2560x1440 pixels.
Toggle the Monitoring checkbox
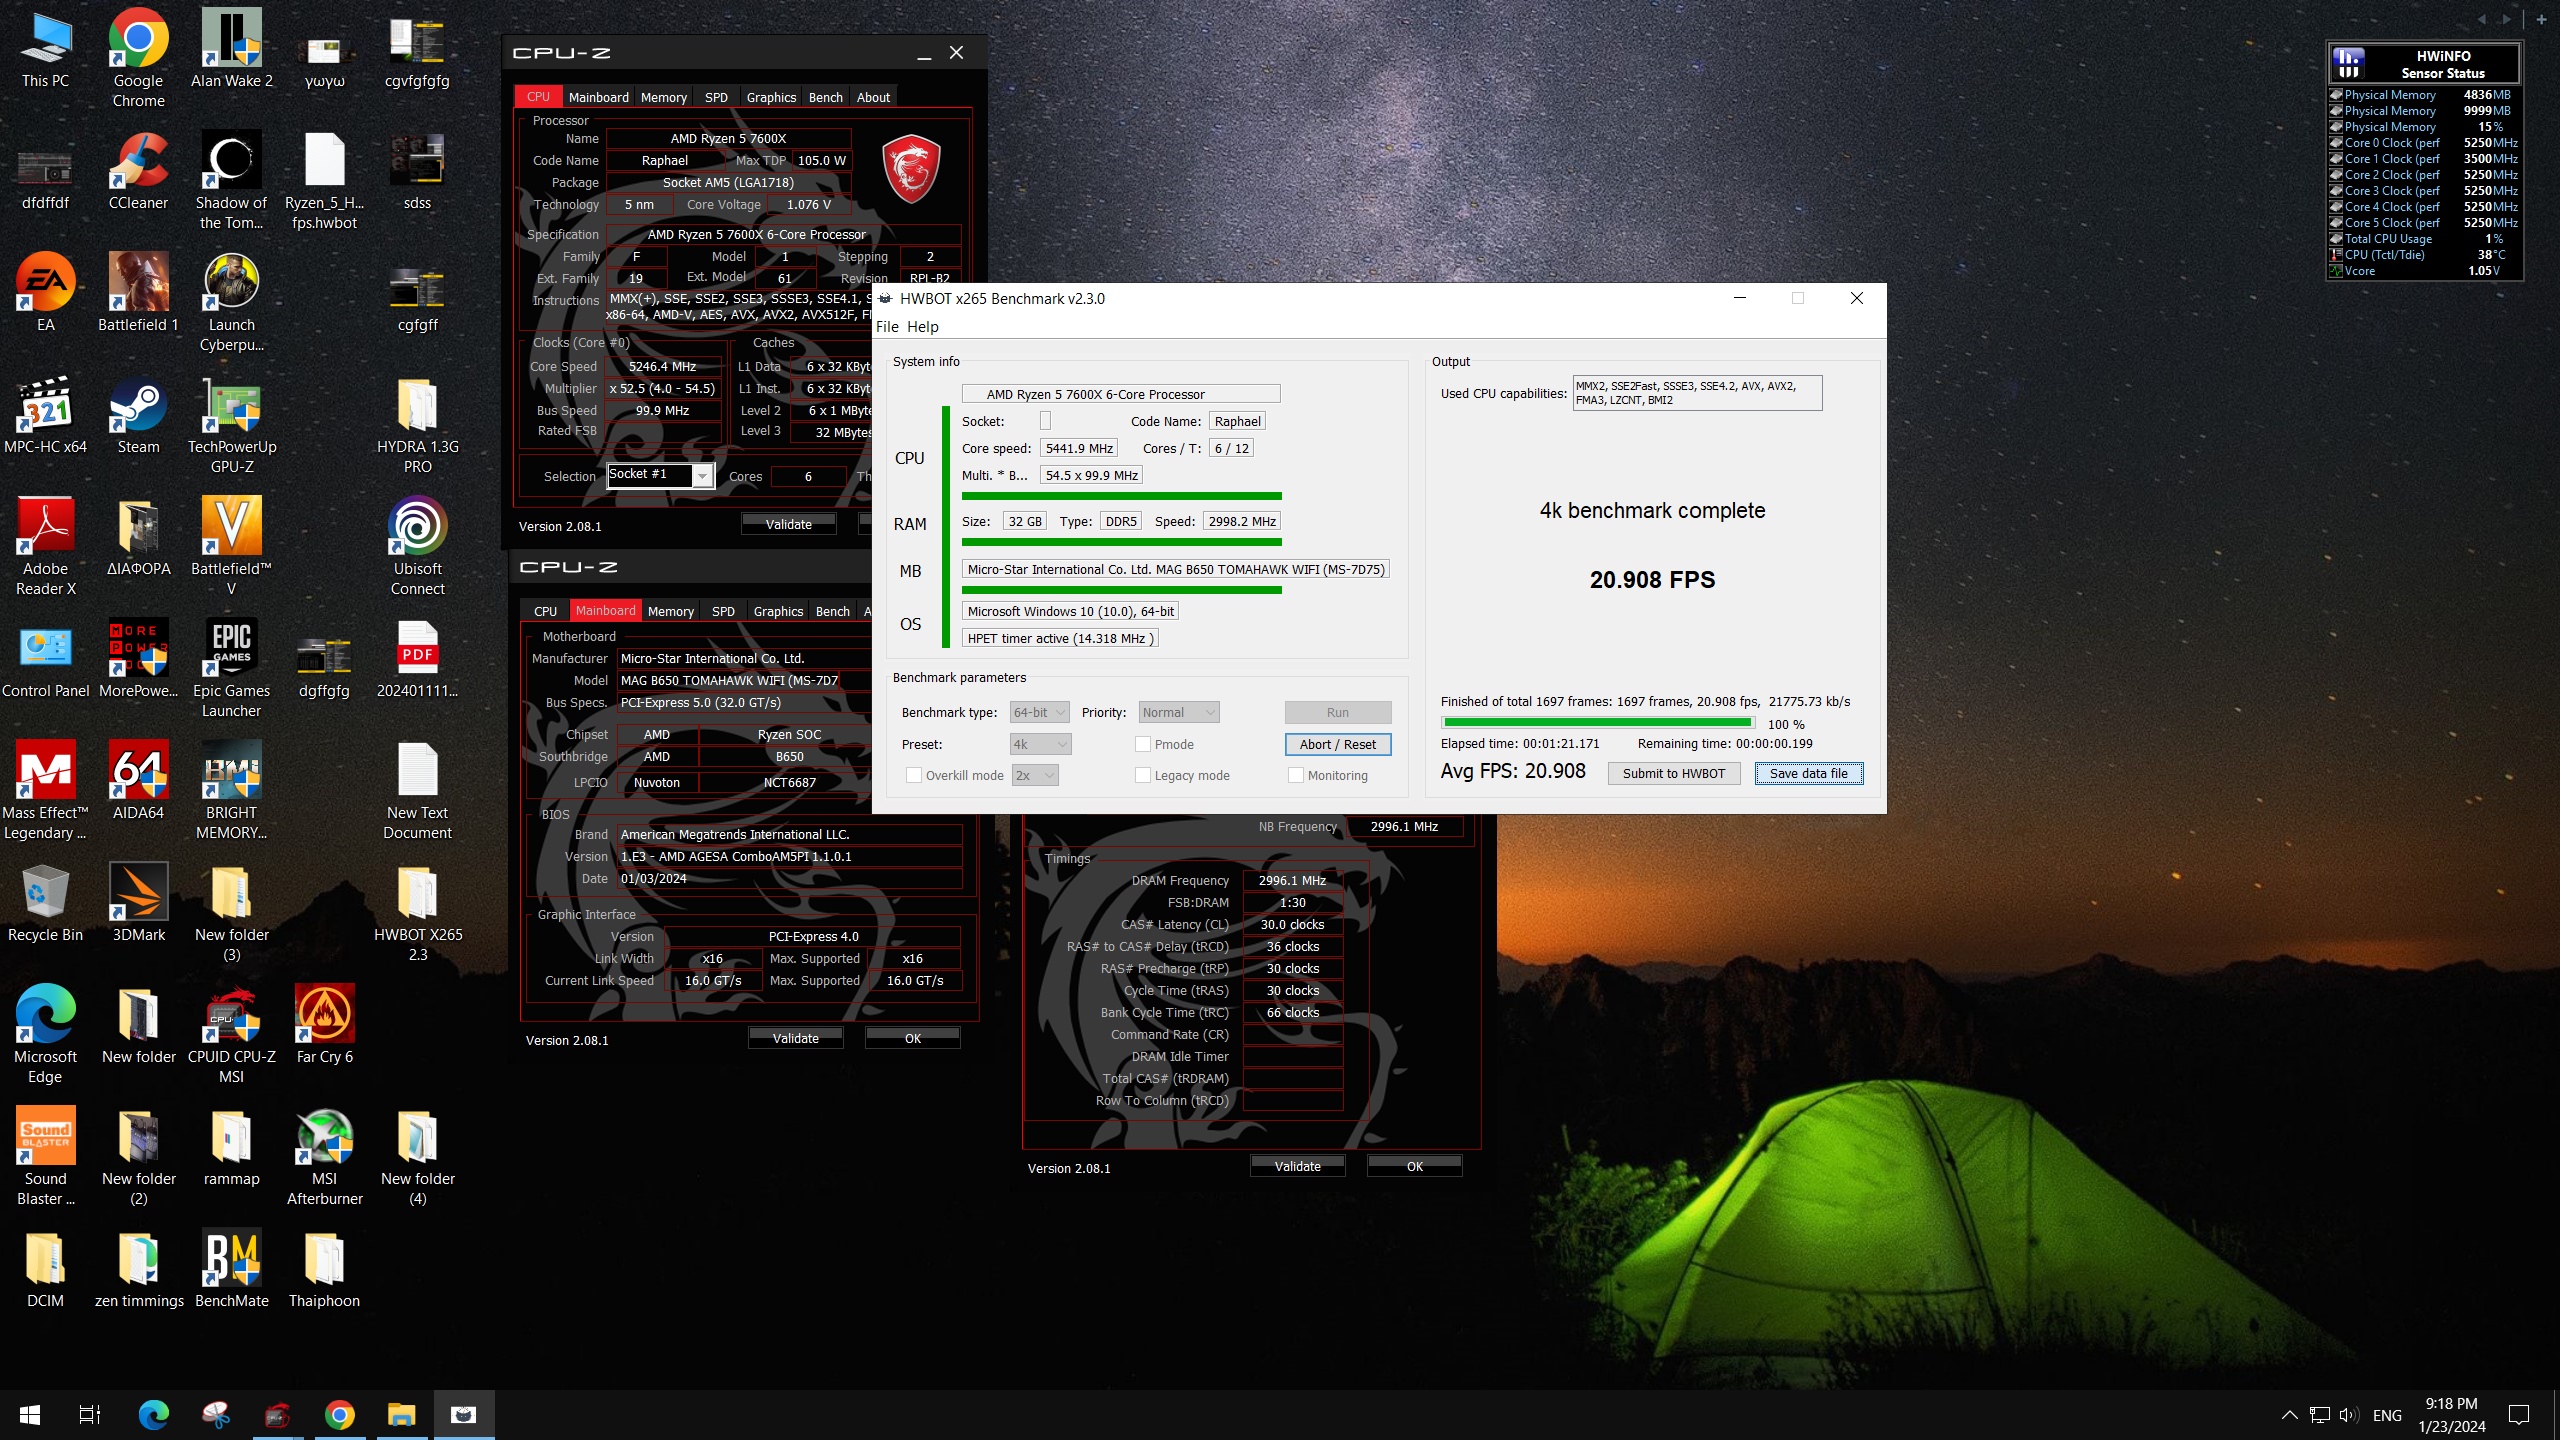pos(1295,775)
